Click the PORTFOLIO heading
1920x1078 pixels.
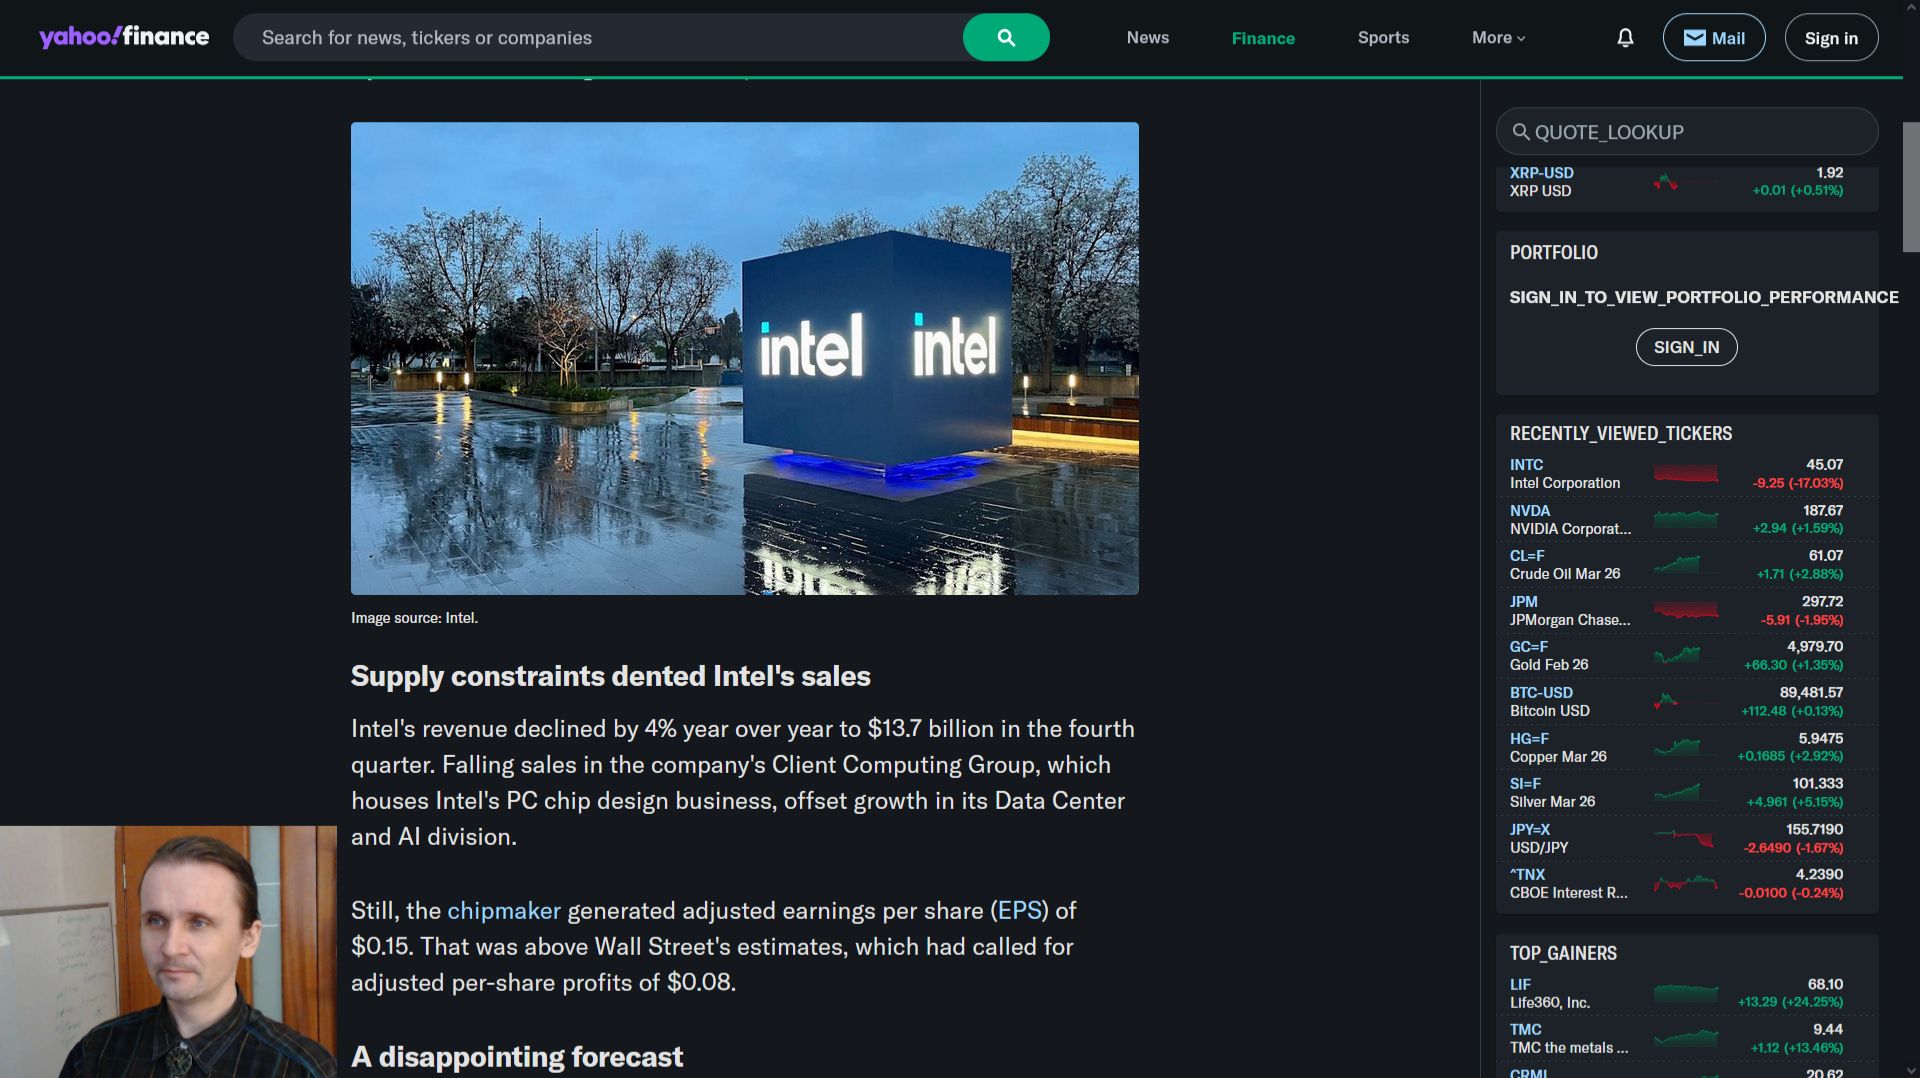click(1553, 253)
